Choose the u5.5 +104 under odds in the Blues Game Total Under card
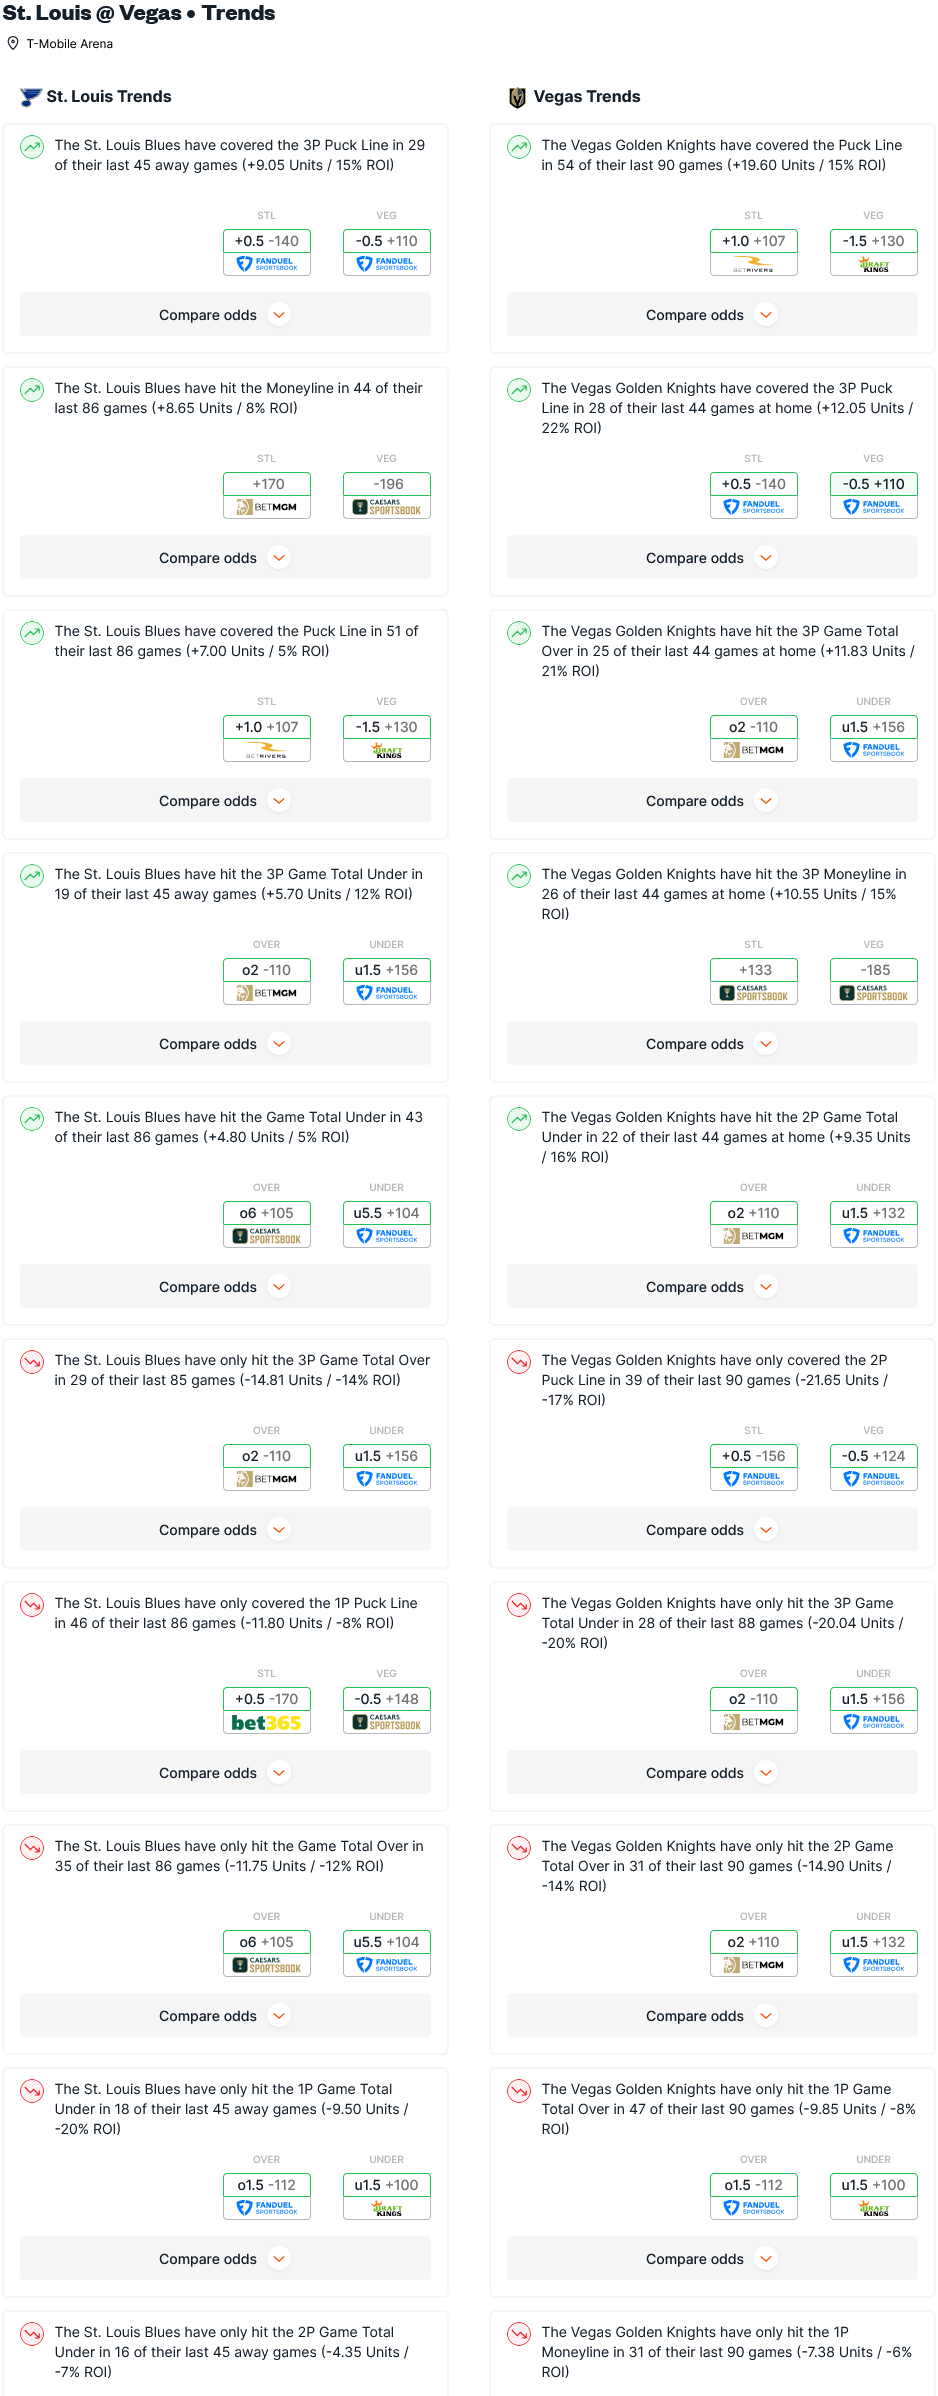The height and width of the screenshot is (2396, 938). pos(387,1224)
